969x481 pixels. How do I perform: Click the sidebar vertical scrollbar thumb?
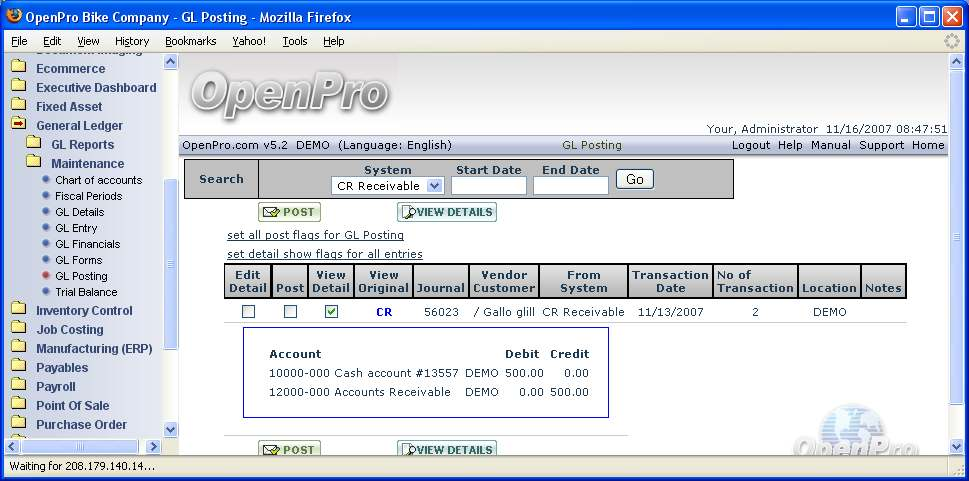170,264
